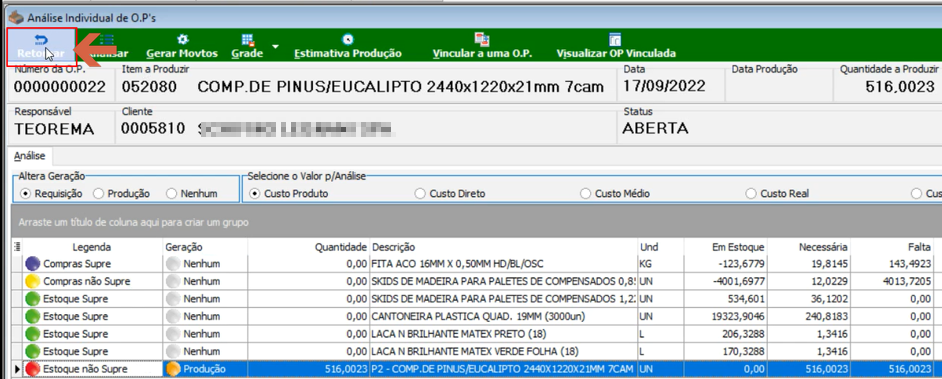This screenshot has height=379, width=942.
Task: Select CANTONEIRA PLASTICA QUAD. 19MM row
Action: click(x=473, y=316)
